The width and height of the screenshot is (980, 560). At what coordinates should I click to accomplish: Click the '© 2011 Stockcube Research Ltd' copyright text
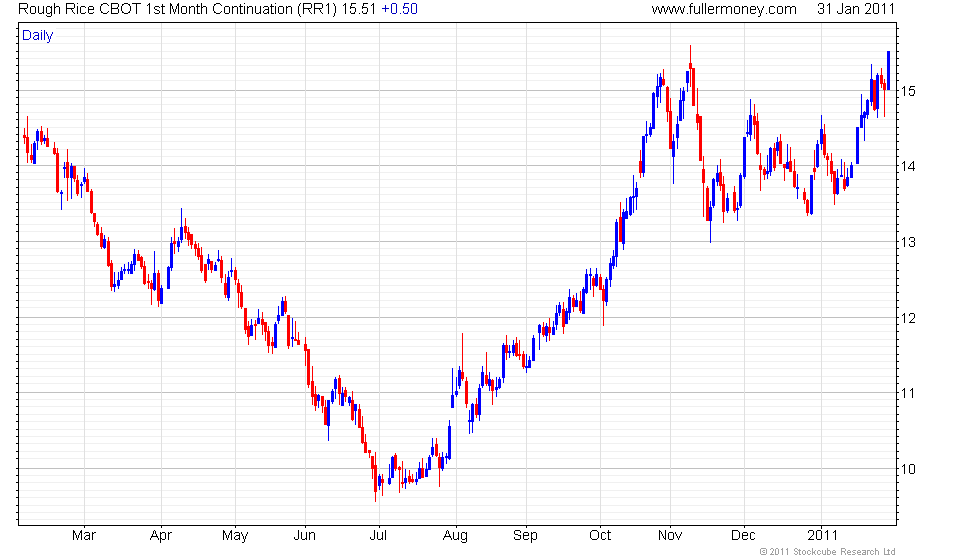[828, 551]
